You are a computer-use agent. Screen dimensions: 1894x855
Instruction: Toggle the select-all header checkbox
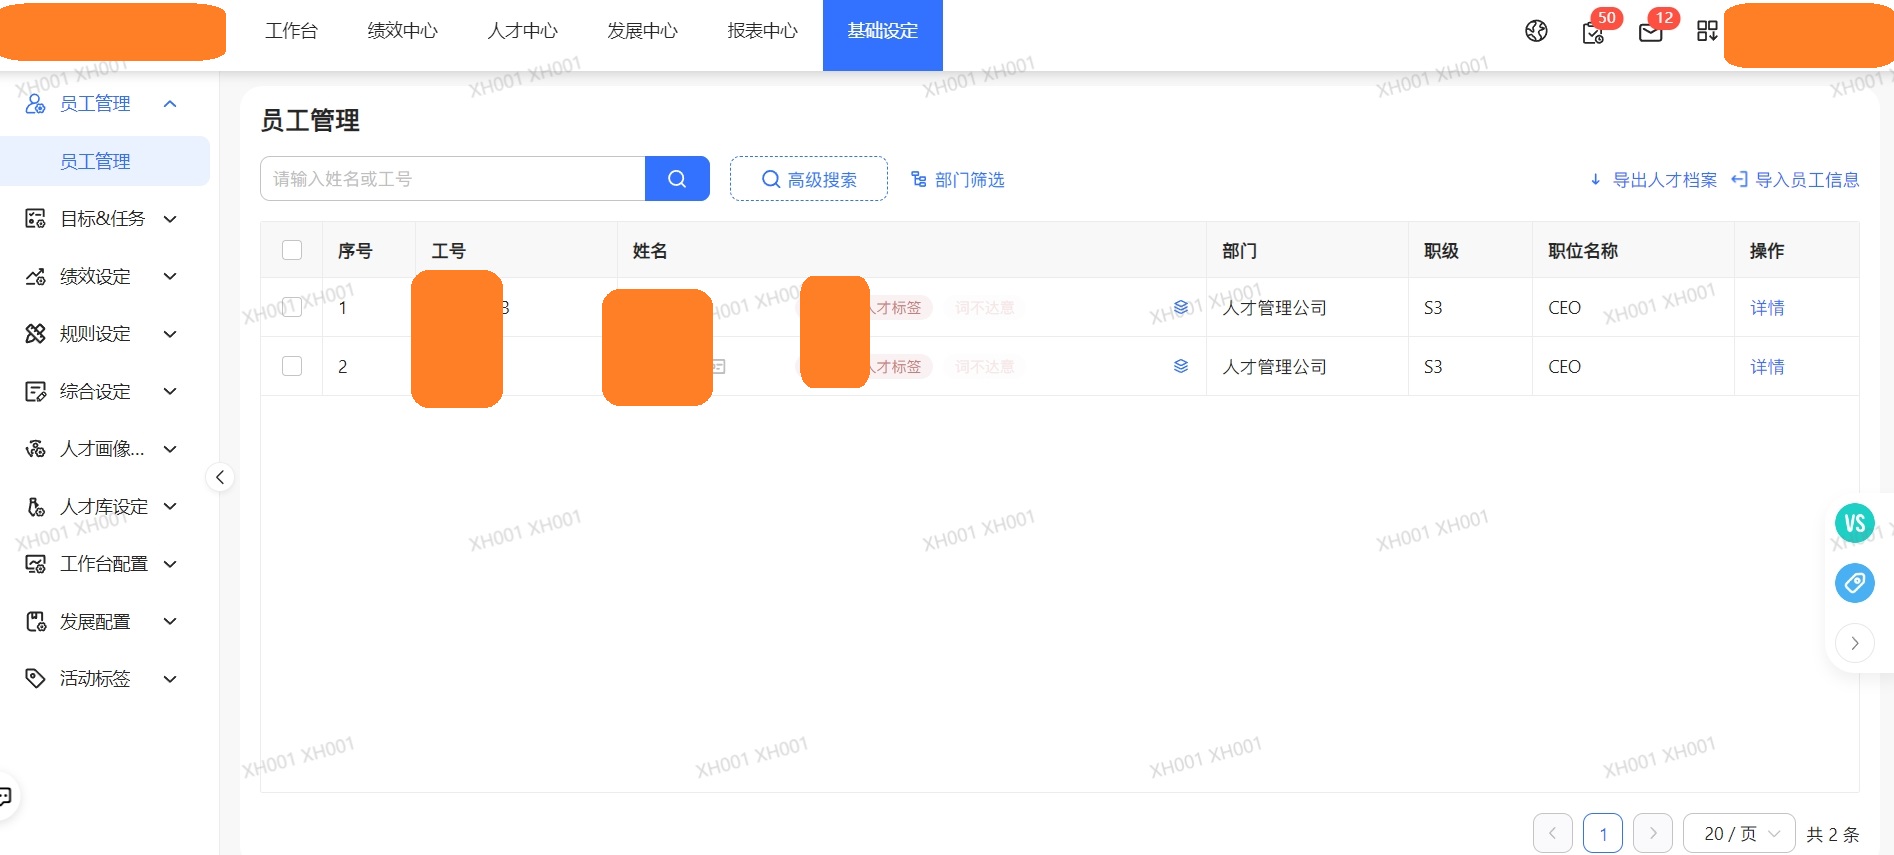(x=292, y=250)
